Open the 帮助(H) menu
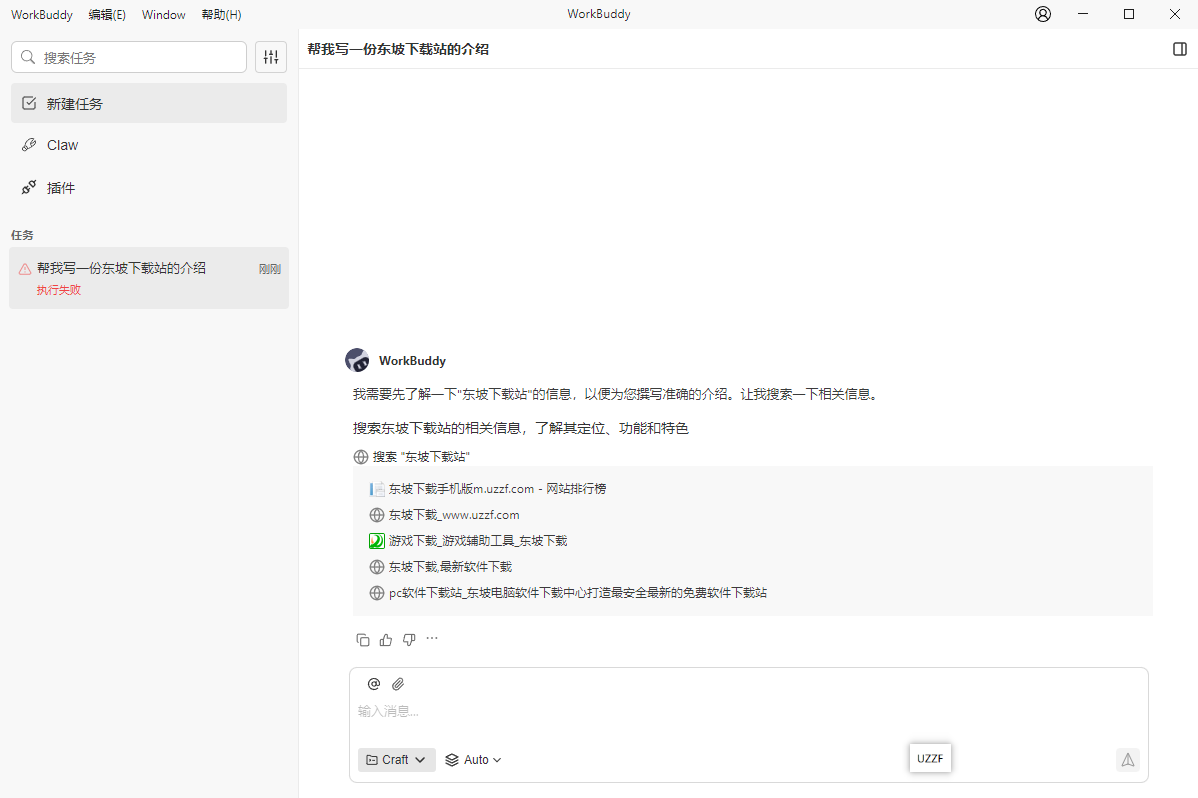 (x=221, y=14)
